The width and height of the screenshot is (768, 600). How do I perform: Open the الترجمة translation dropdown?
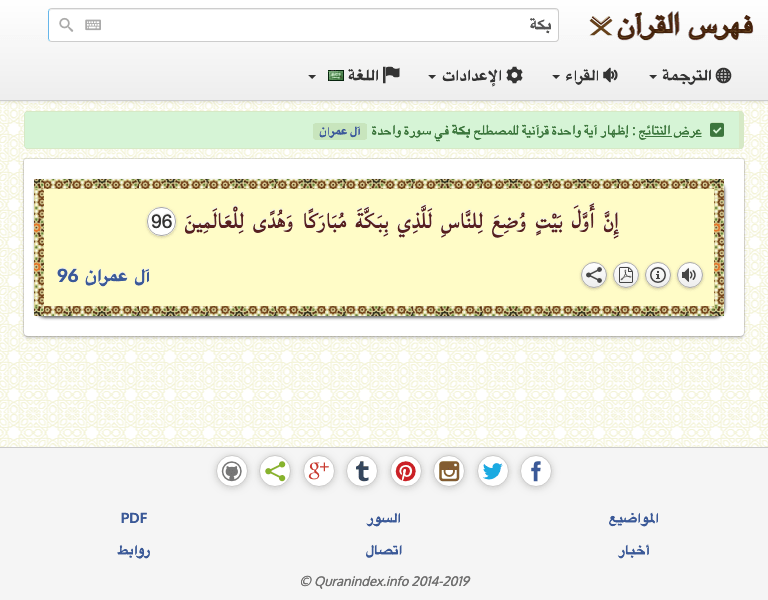point(690,75)
